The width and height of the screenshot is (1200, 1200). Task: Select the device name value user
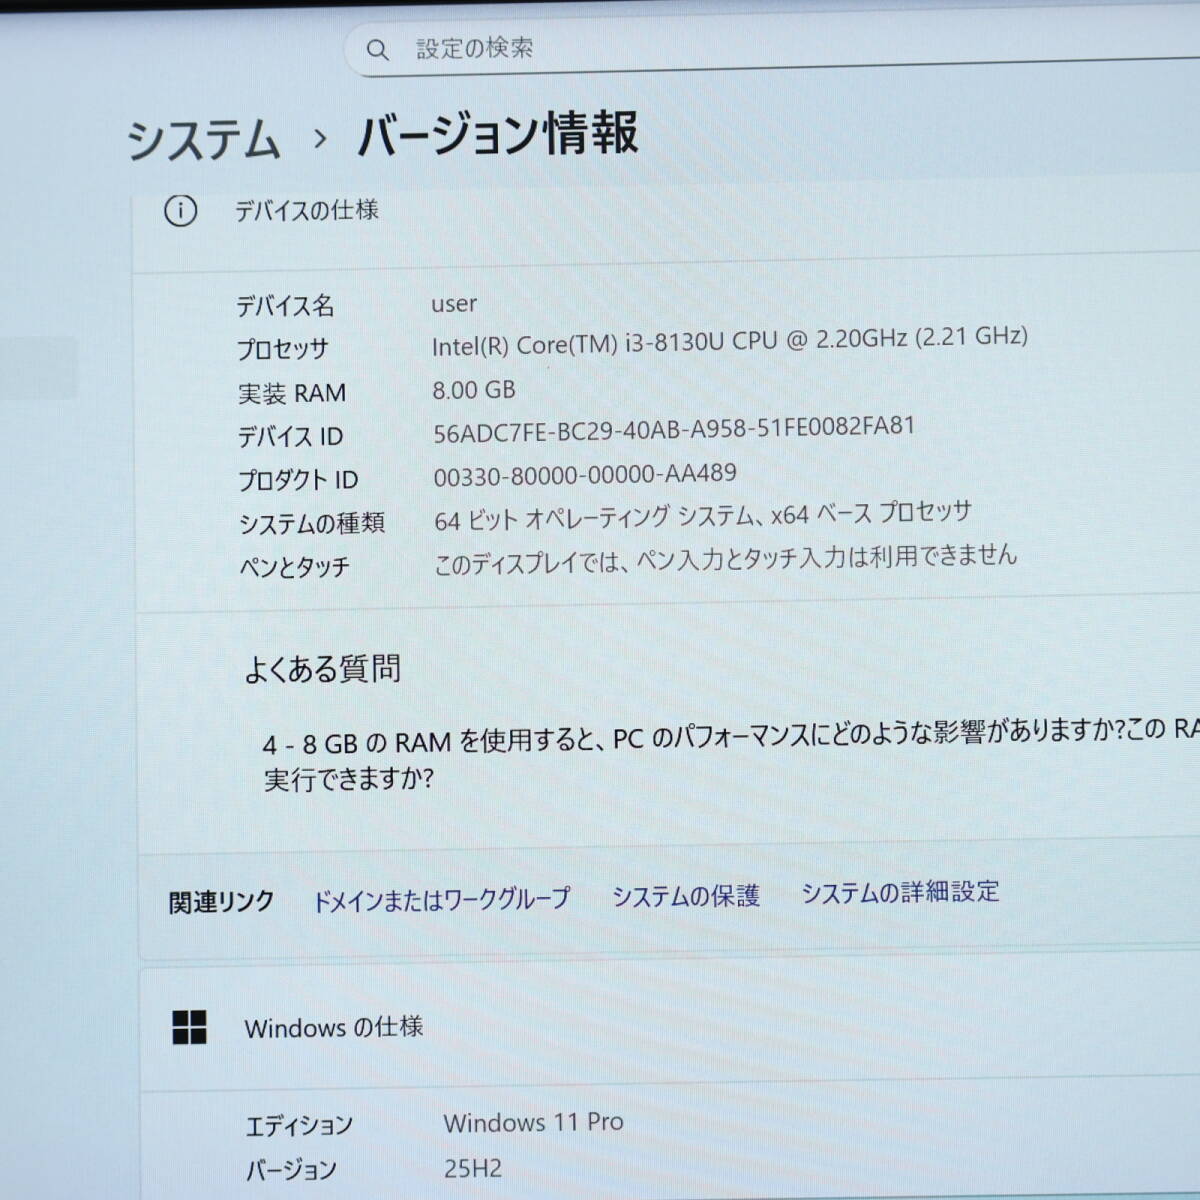pos(454,303)
